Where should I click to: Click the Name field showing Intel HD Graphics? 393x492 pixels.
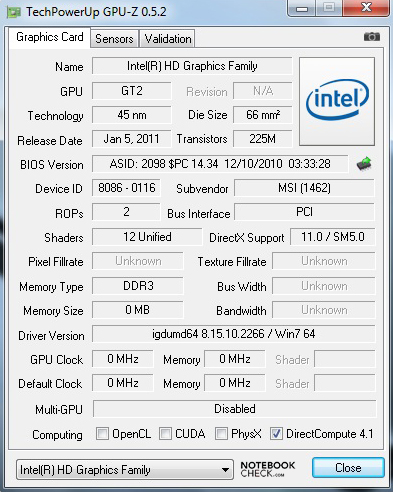192,66
